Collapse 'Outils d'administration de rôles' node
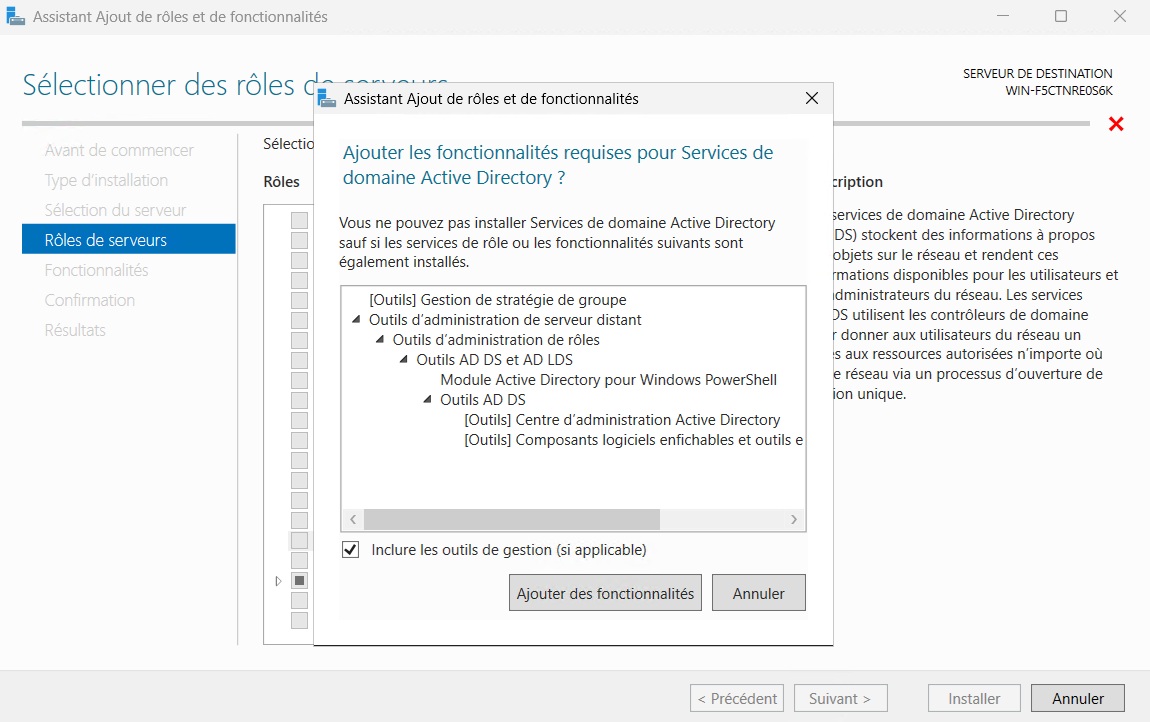The width and height of the screenshot is (1150, 722). point(380,340)
